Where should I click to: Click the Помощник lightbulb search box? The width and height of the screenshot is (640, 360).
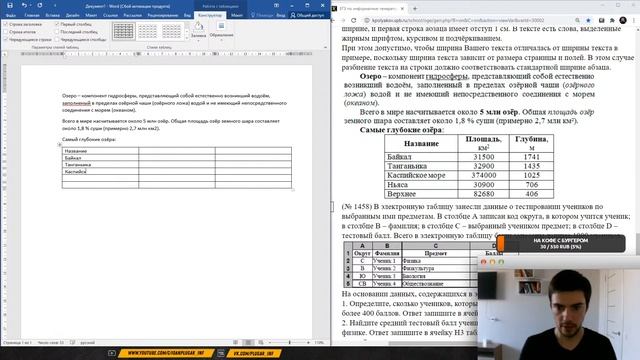click(262, 15)
